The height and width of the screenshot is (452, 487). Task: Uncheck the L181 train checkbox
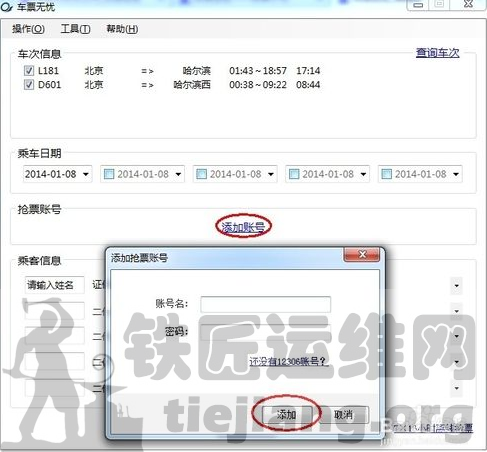pos(29,71)
